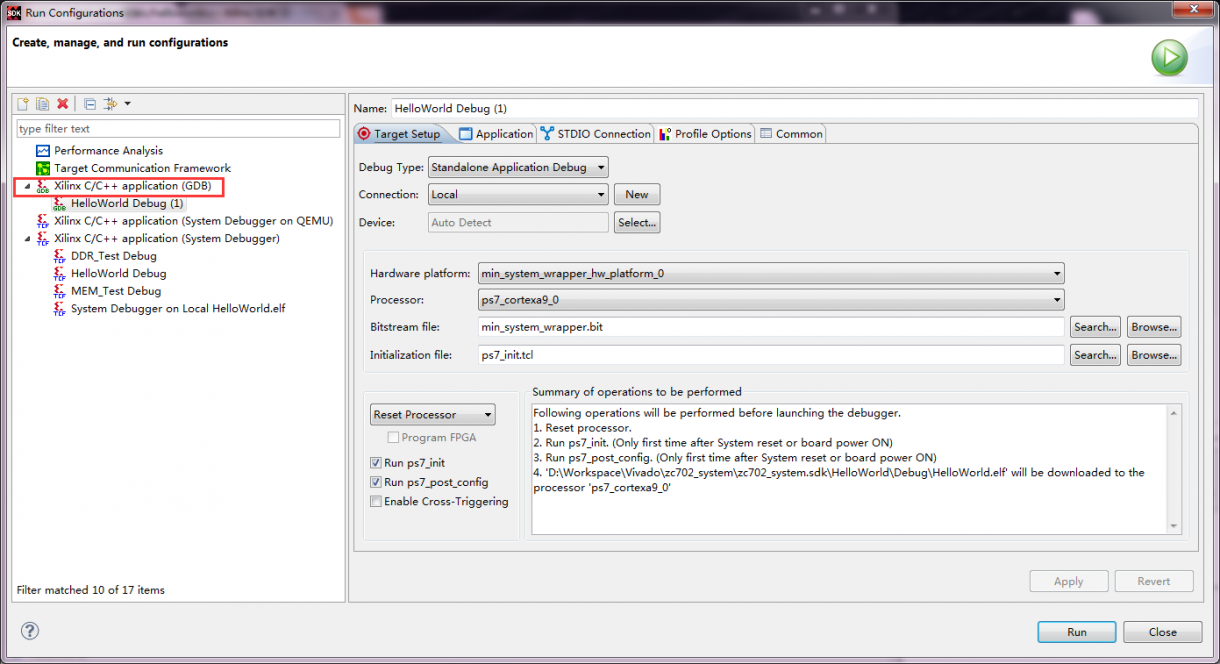The image size is (1220, 664).
Task: Browse for an initialization file
Action: point(1154,355)
